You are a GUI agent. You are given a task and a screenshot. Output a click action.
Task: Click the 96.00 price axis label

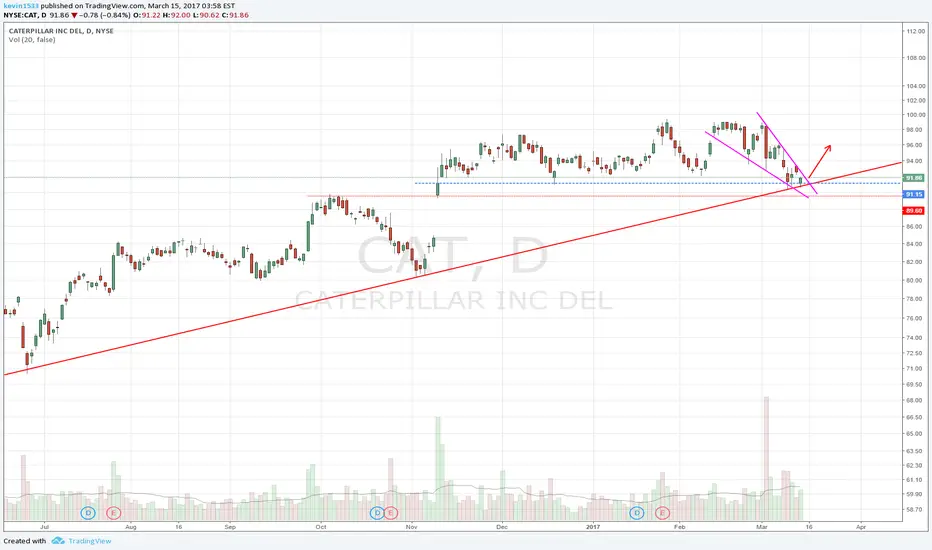916,145
